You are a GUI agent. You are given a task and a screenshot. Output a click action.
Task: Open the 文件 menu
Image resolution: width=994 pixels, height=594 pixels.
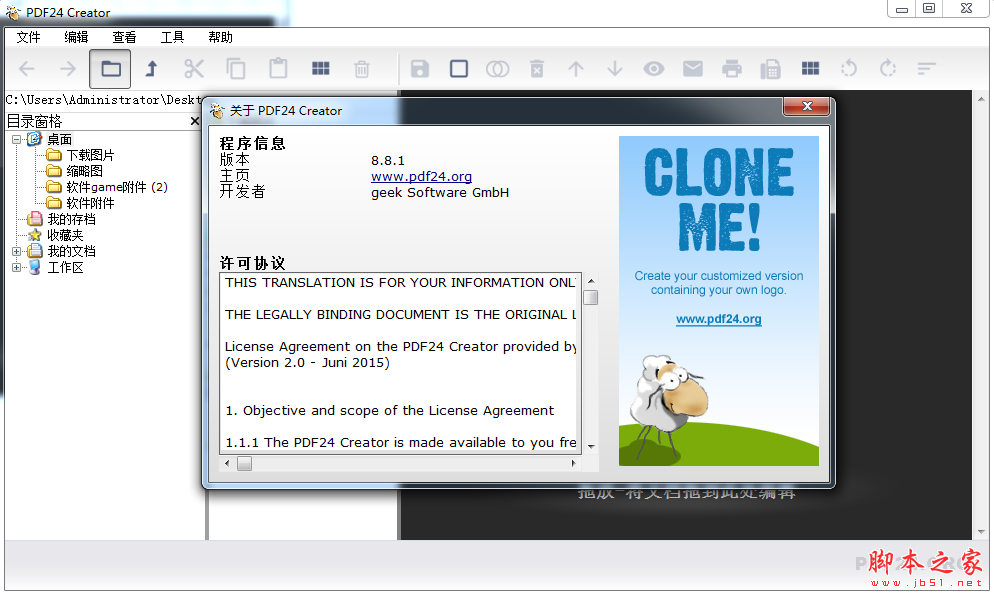tap(29, 37)
